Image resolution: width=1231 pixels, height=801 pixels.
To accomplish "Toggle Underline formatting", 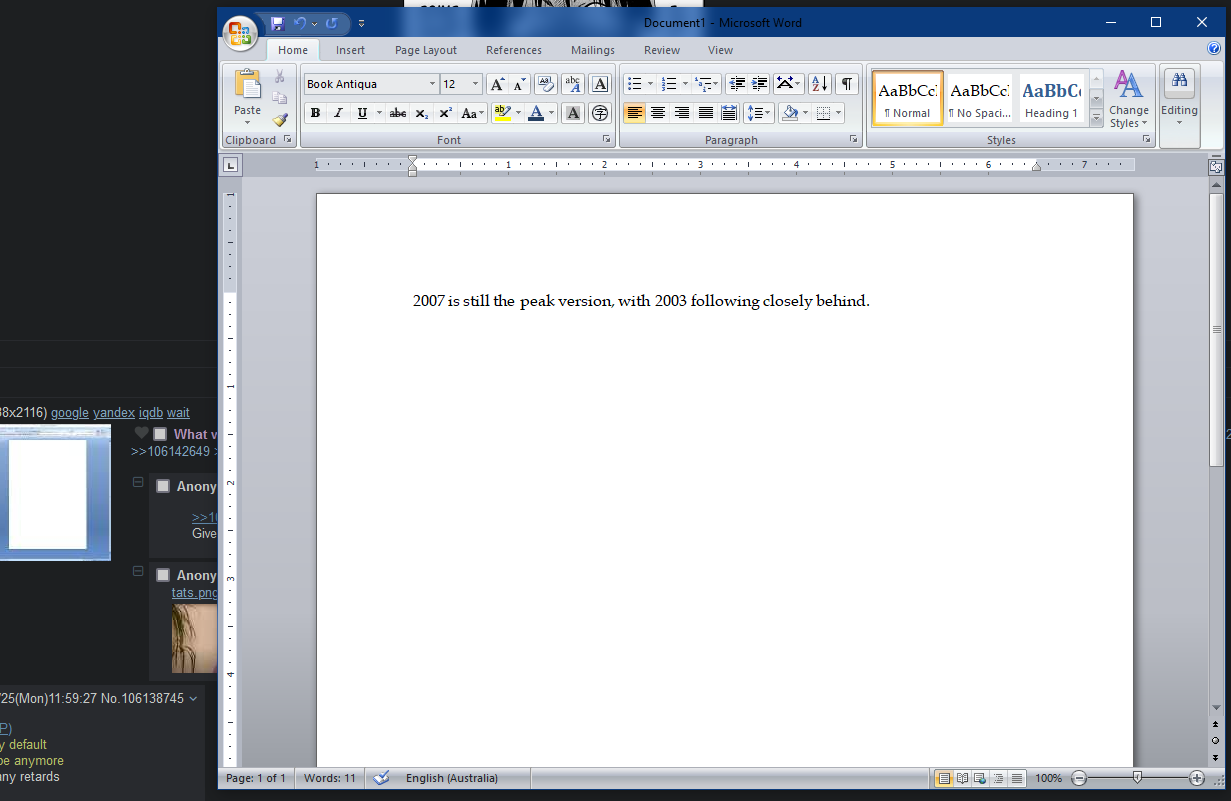I will [x=362, y=113].
